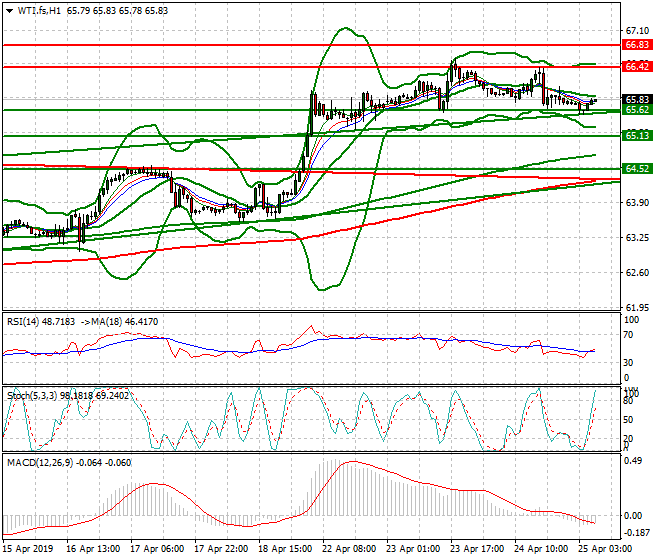Click the green 64.52 price level label
The width and height of the screenshot is (660, 560).
pos(637,169)
